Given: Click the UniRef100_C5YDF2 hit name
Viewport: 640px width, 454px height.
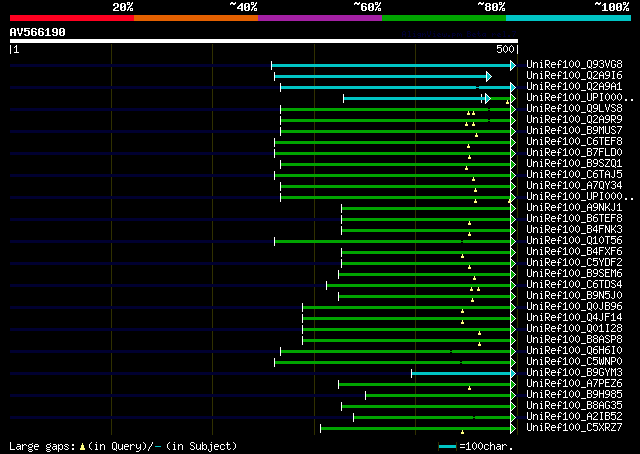Looking at the screenshot, I should [574, 263].
